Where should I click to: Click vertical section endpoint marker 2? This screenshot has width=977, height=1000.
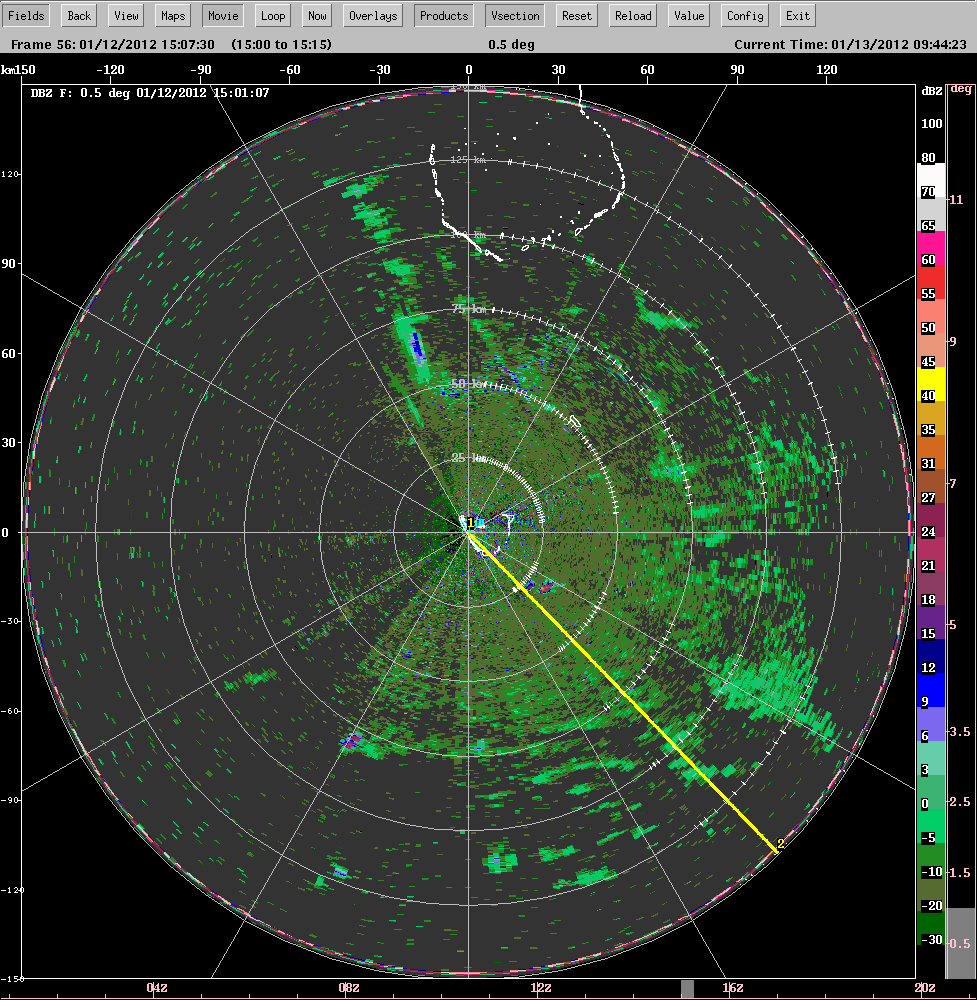[780, 844]
